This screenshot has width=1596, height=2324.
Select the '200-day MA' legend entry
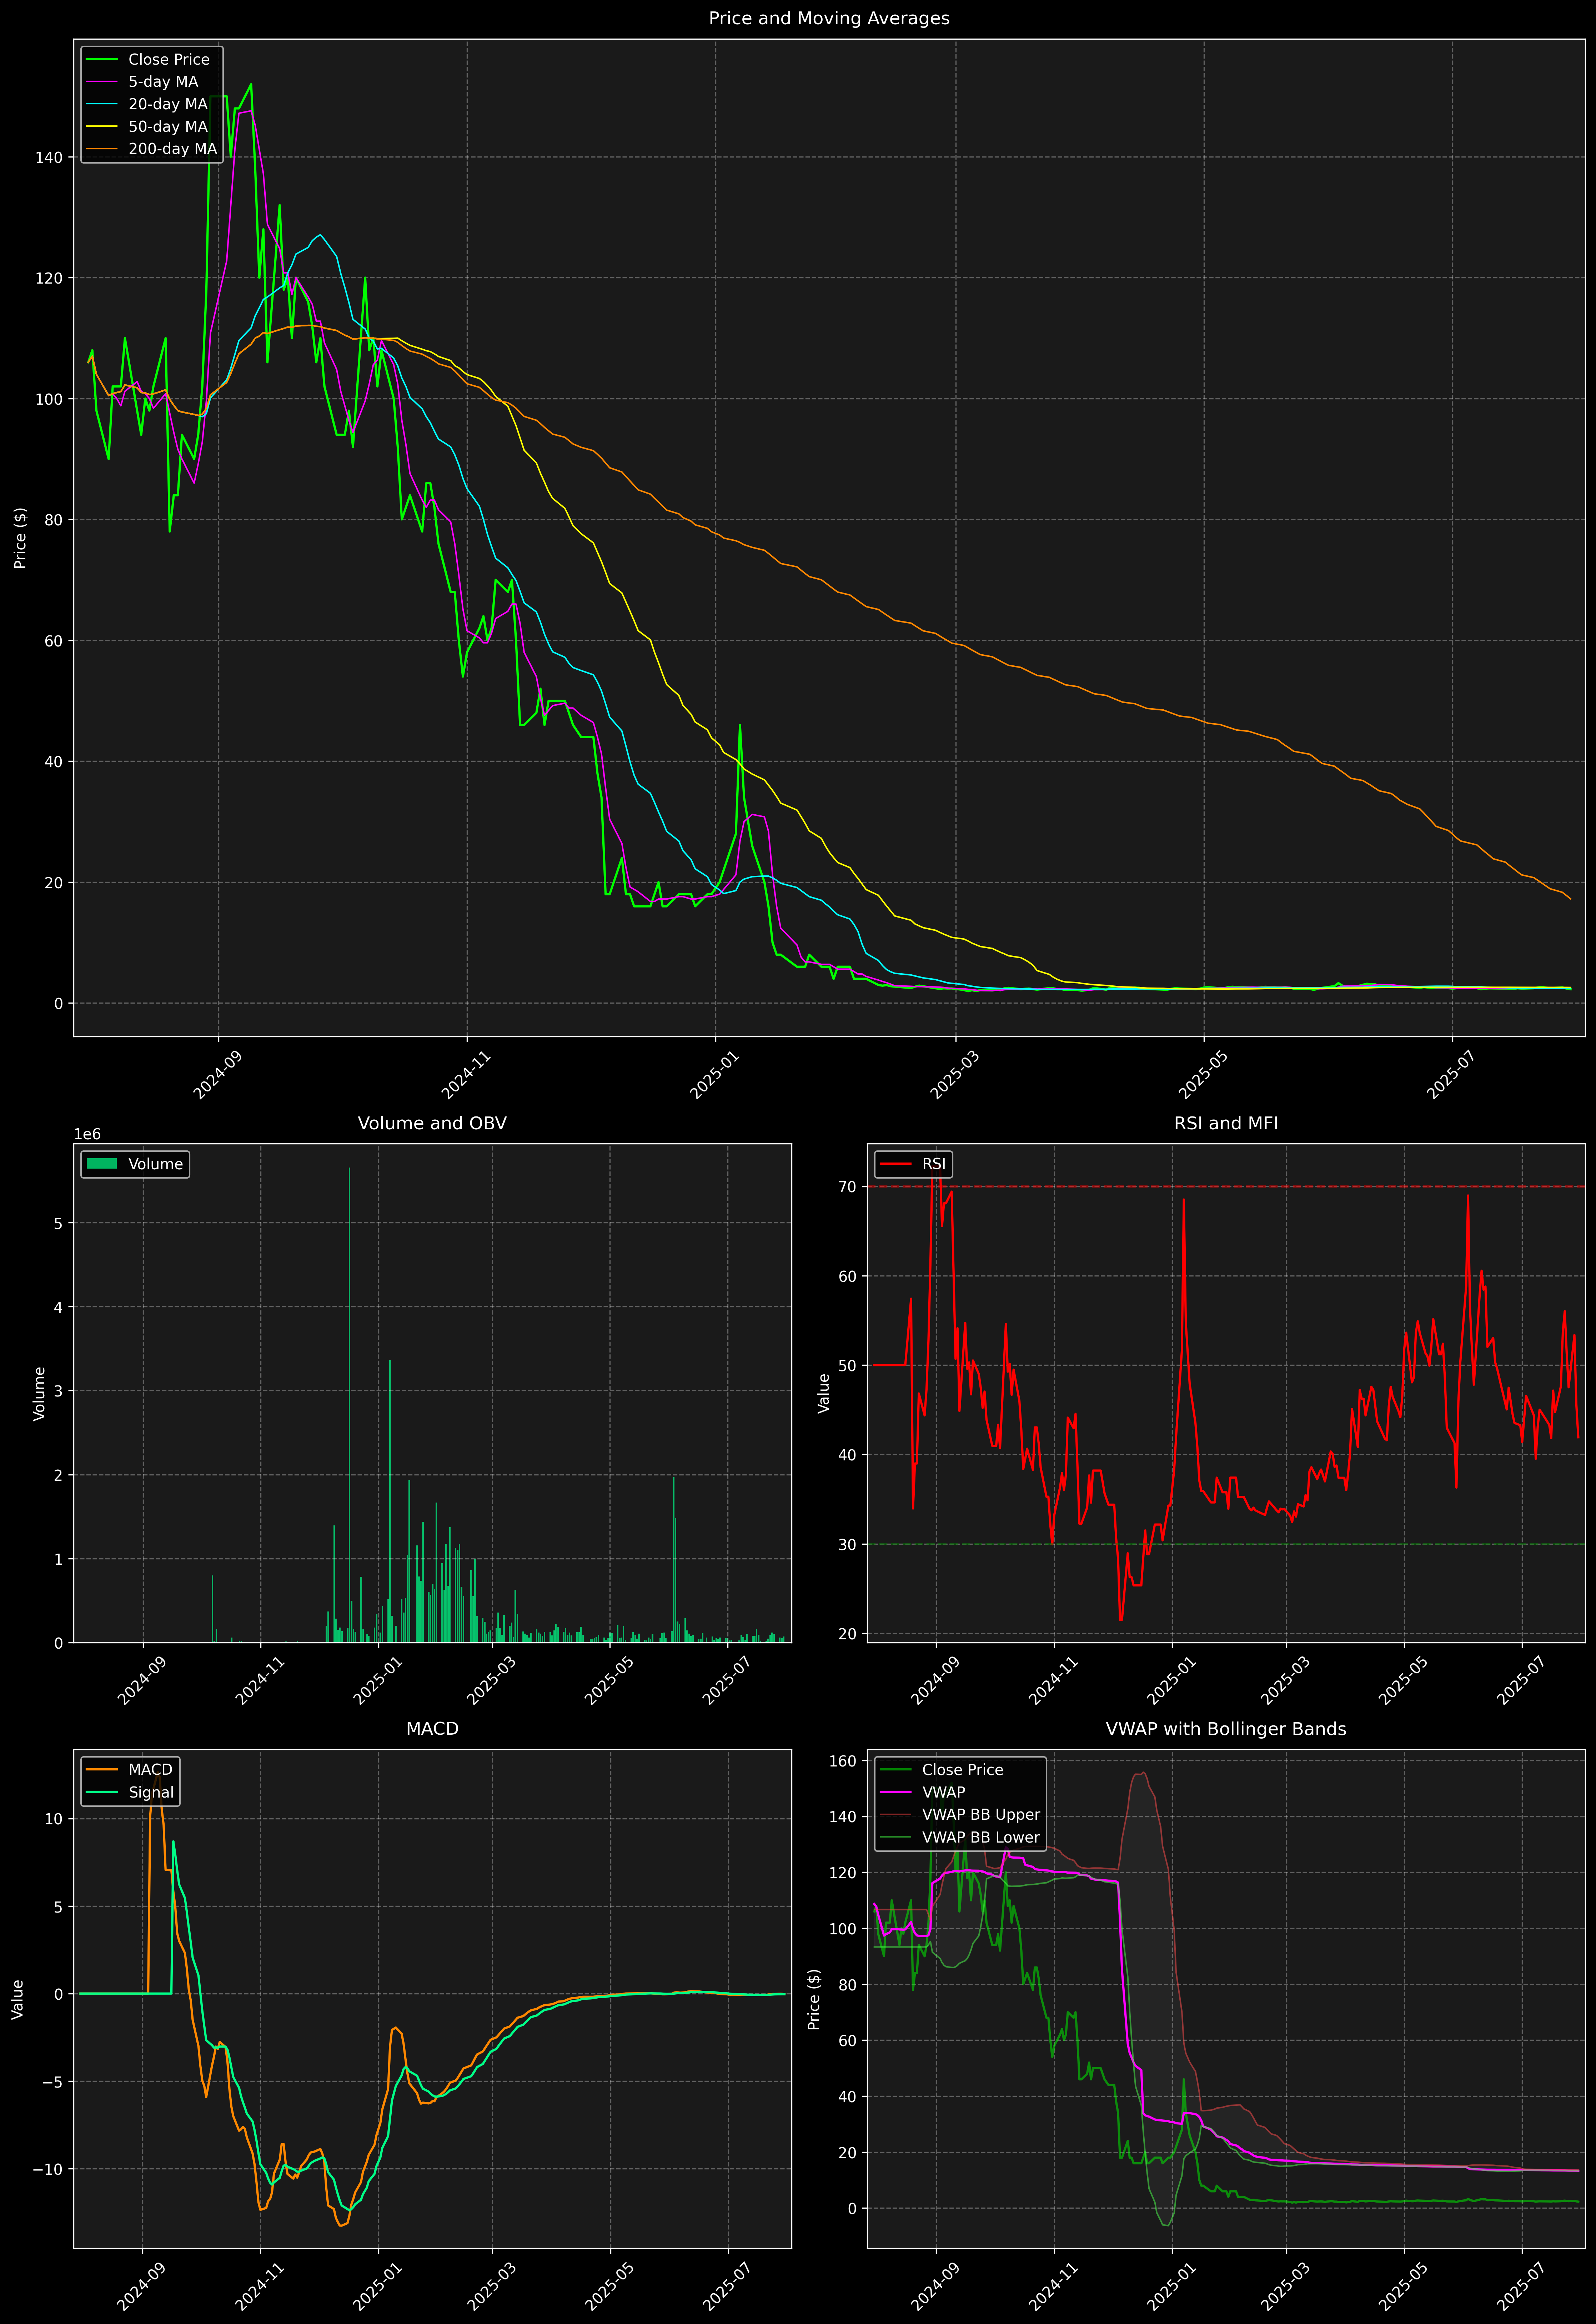pyautogui.click(x=172, y=149)
